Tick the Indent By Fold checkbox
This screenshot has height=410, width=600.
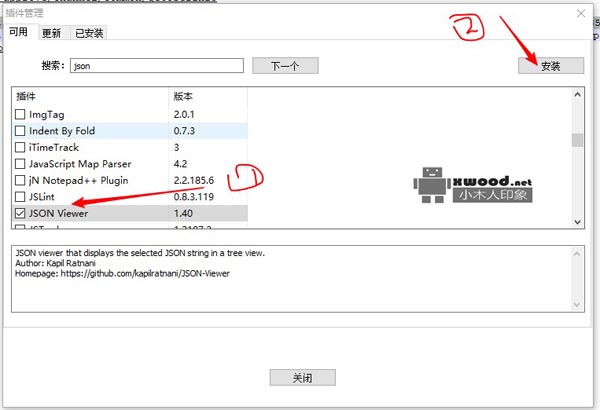pos(20,131)
